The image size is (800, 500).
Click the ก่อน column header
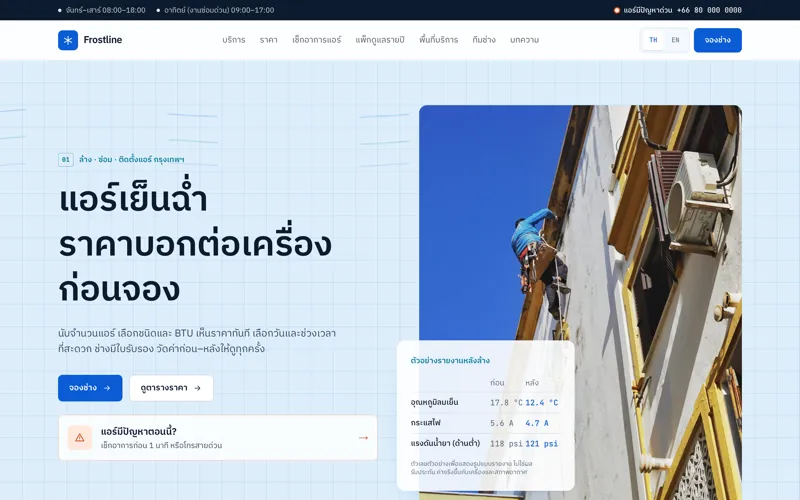click(497, 383)
